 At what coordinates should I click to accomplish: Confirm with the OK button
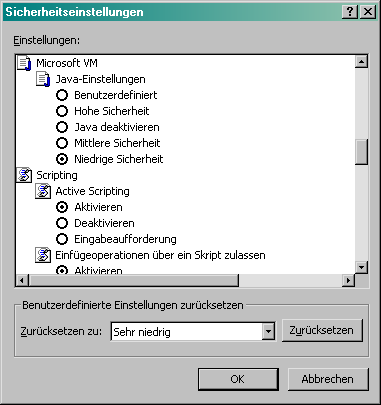pos(238,379)
